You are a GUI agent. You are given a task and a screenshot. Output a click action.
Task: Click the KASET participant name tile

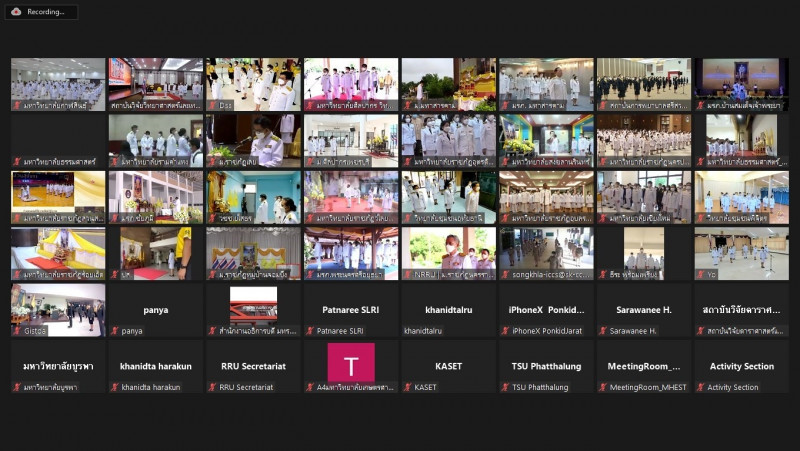[449, 366]
